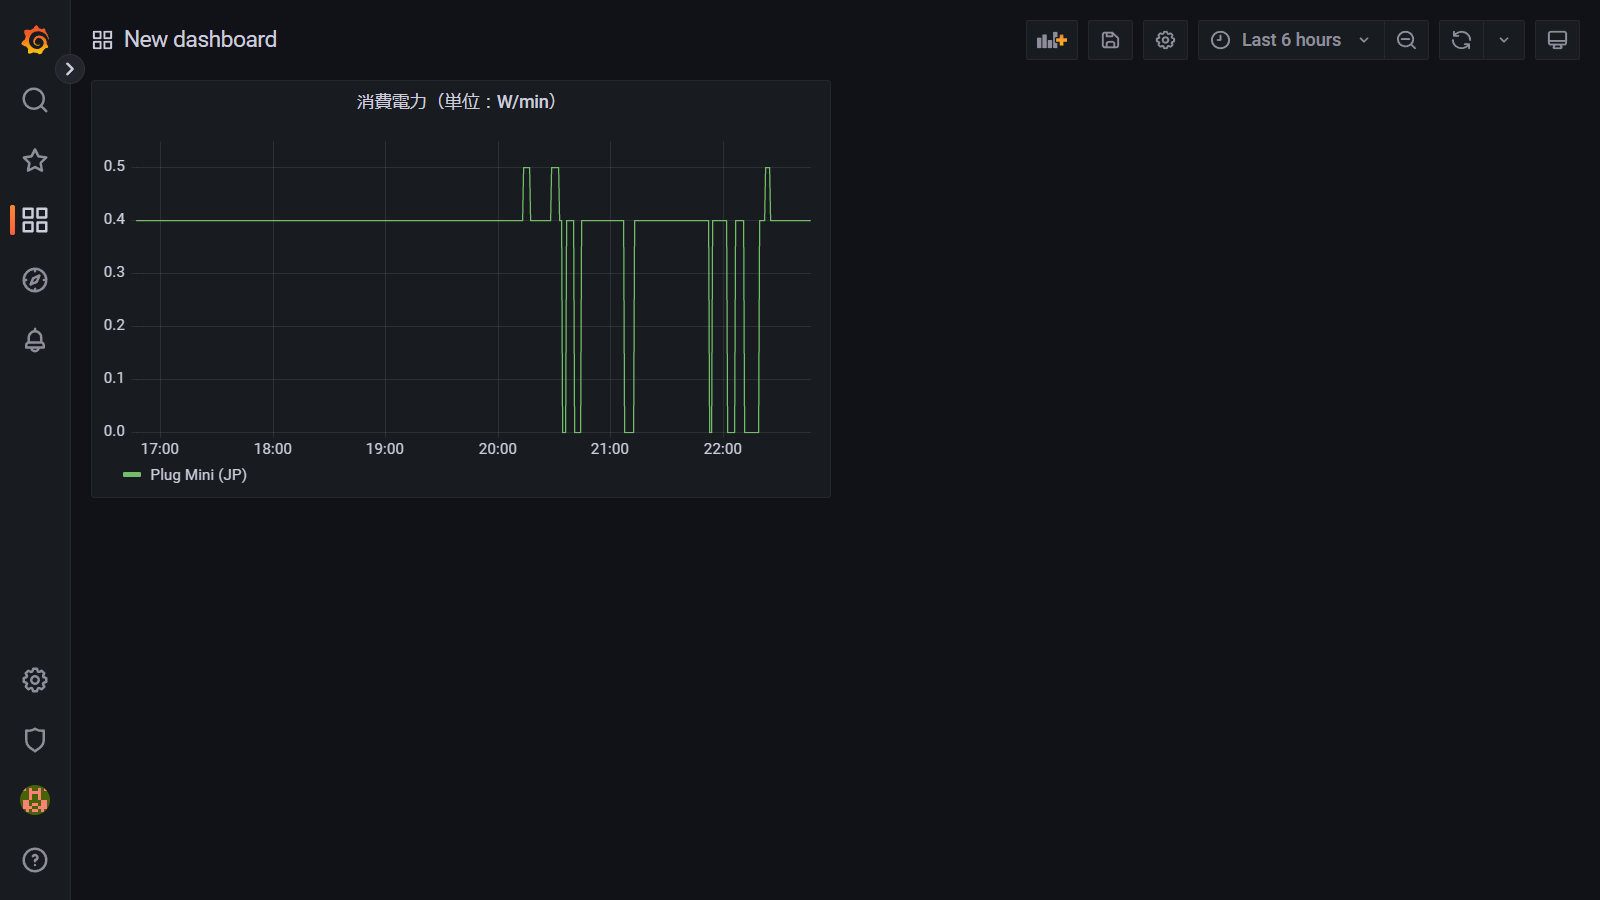Image resolution: width=1600 pixels, height=900 pixels.
Task: Open the Dashboards section menu
Action: click(x=34, y=220)
